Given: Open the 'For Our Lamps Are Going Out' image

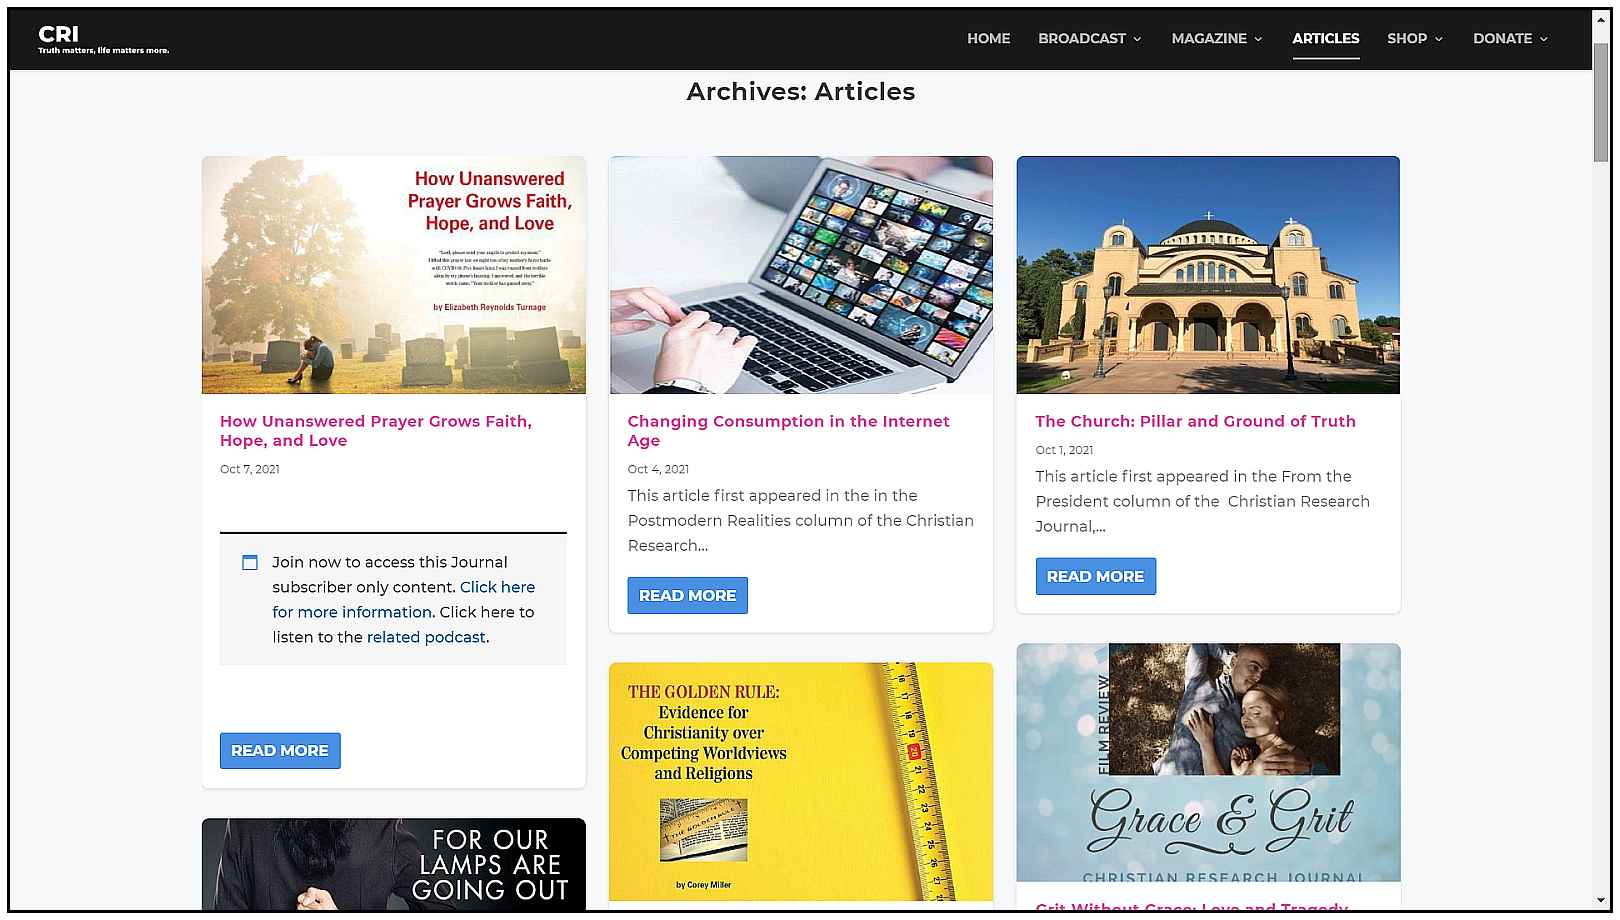Looking at the screenshot, I should (x=394, y=864).
